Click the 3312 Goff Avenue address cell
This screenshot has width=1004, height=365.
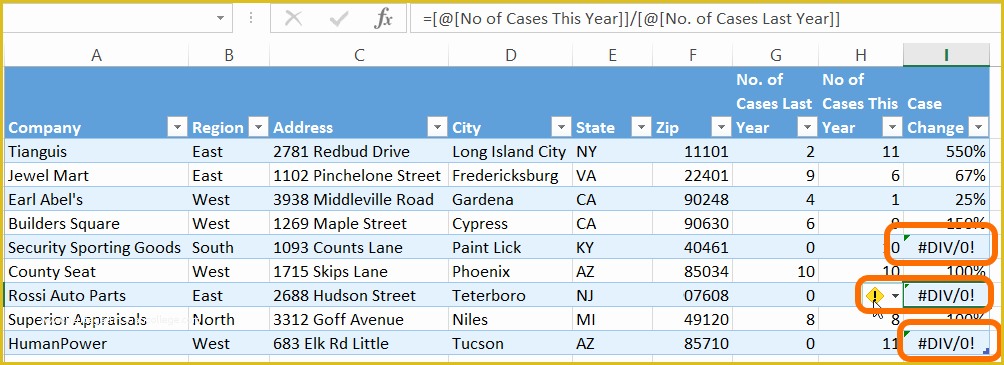(x=359, y=320)
